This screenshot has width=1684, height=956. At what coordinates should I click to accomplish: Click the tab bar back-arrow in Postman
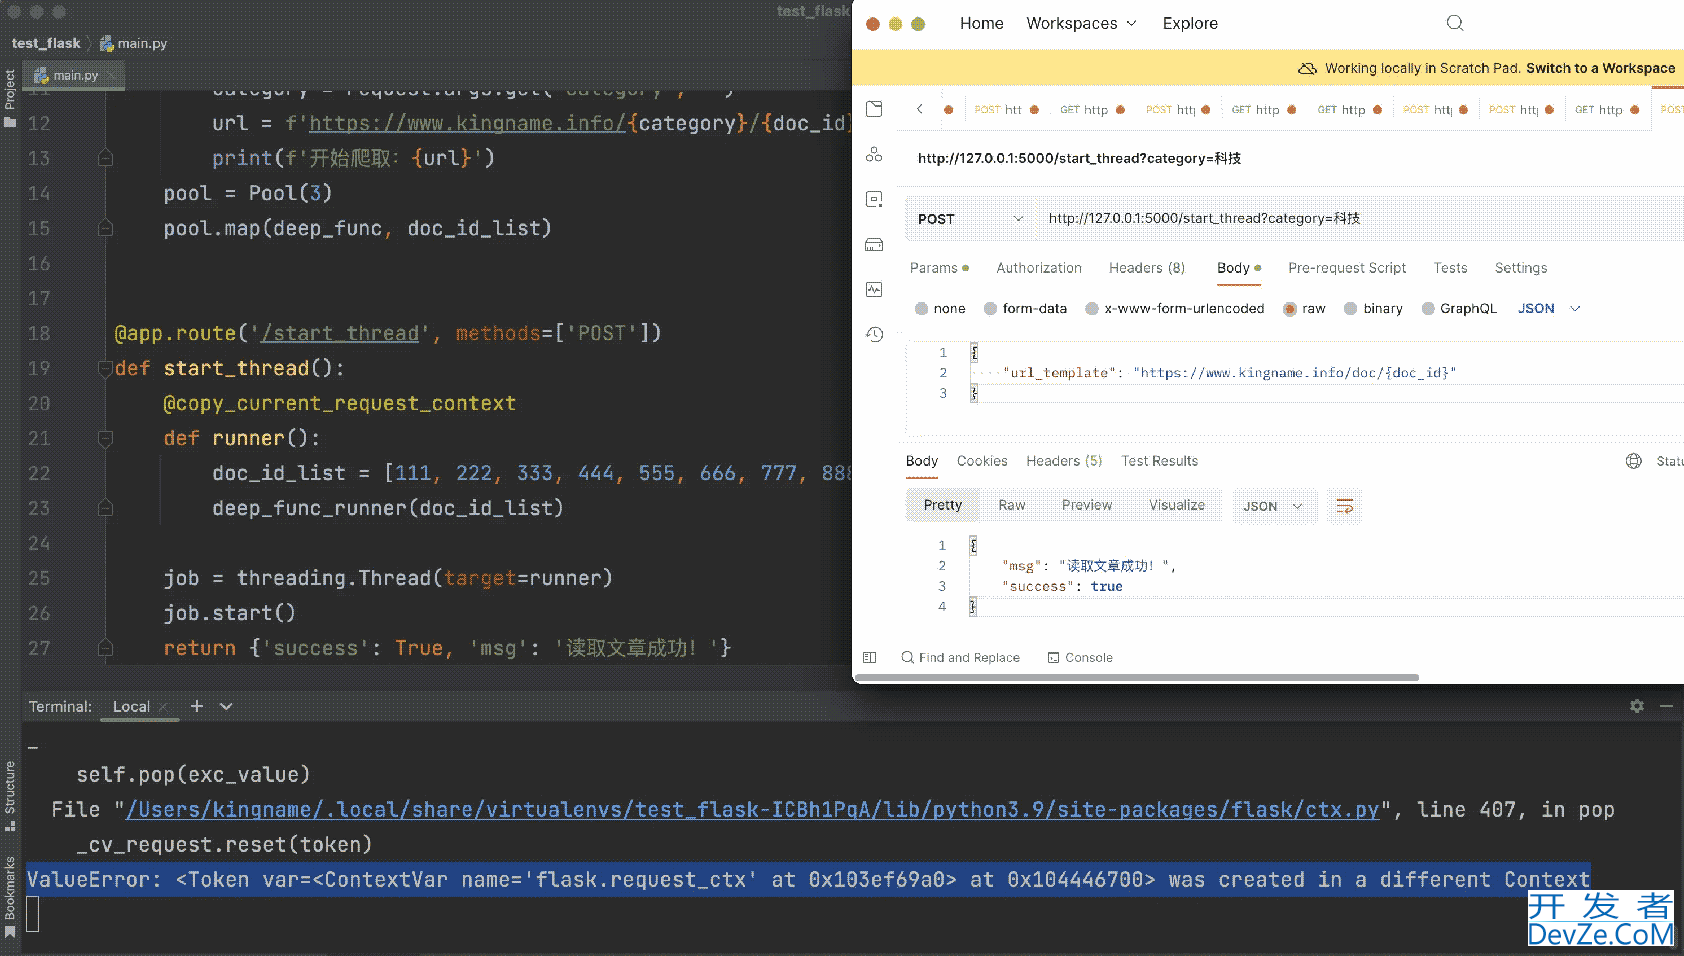point(920,109)
